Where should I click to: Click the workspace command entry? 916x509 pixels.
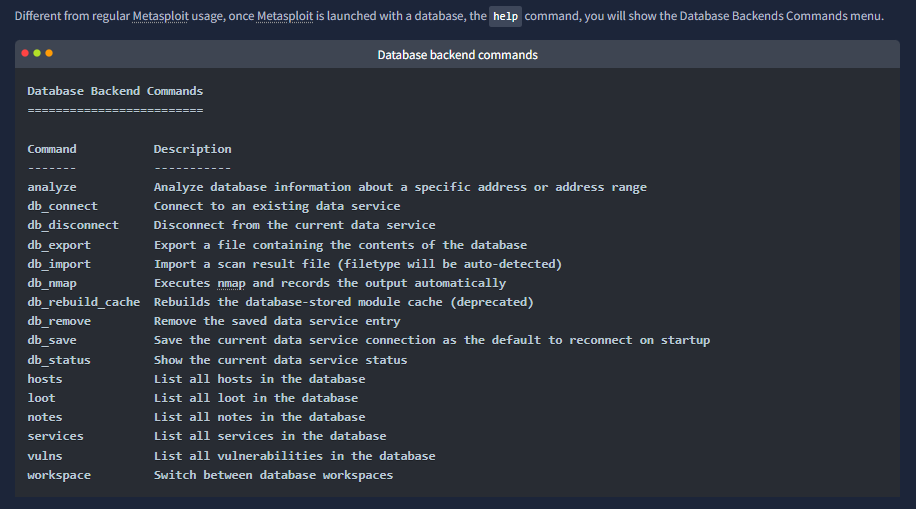[x=59, y=475]
